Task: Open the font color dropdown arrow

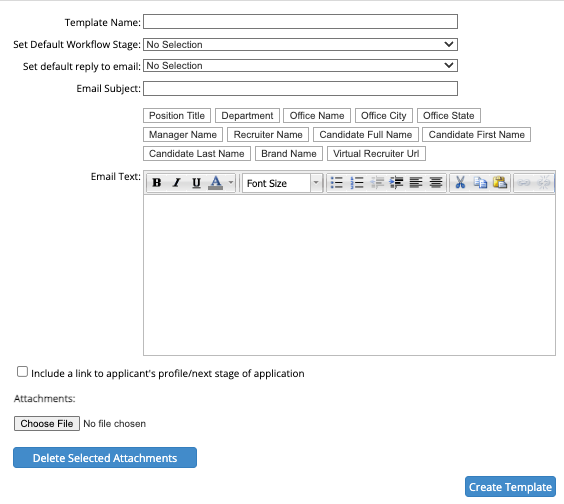Action: point(231,183)
